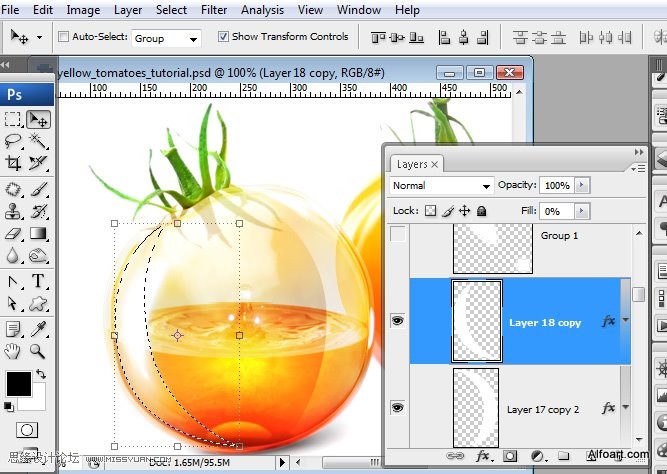Viewport: 667px width, 474px height.
Task: Expand the Opacity slider arrow
Action: tap(583, 186)
